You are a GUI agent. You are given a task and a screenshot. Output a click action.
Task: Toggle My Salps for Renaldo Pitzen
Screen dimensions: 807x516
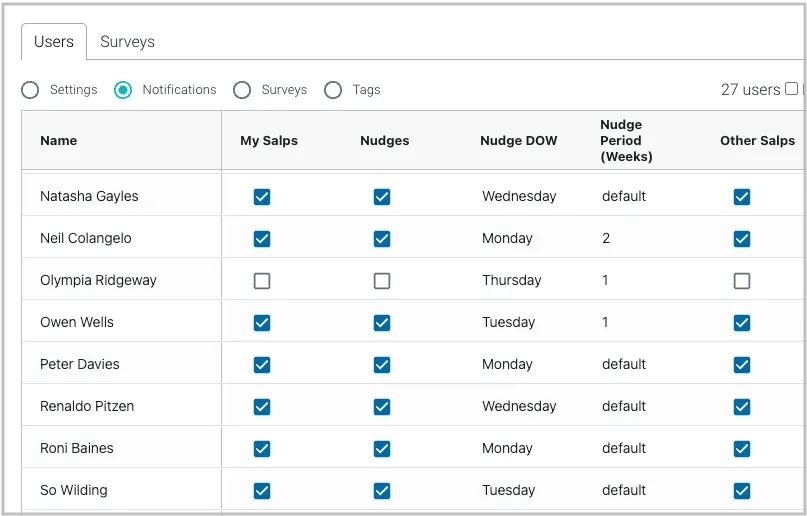click(x=262, y=407)
